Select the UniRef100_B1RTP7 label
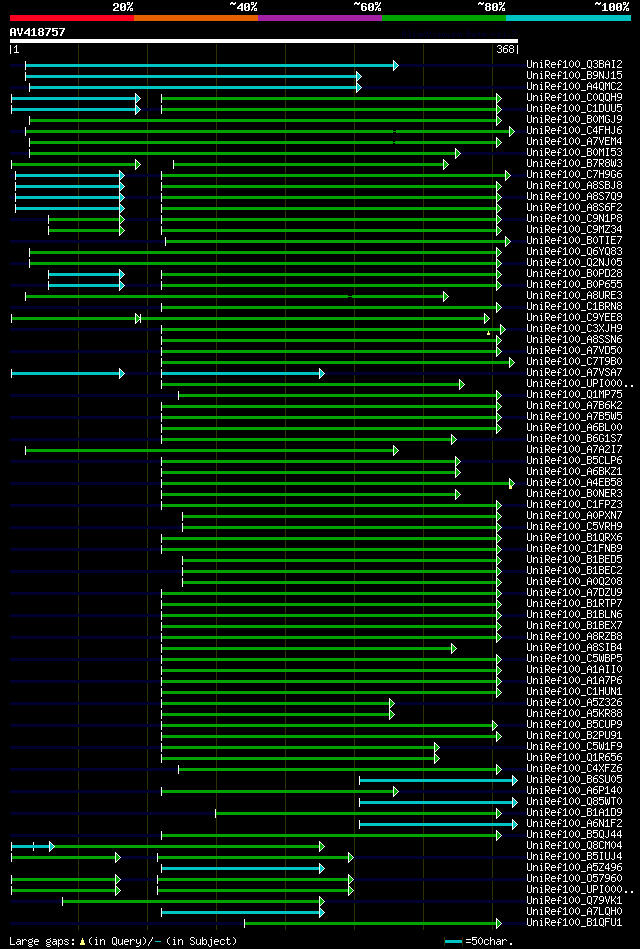Image resolution: width=640 pixels, height=949 pixels. coord(575,603)
